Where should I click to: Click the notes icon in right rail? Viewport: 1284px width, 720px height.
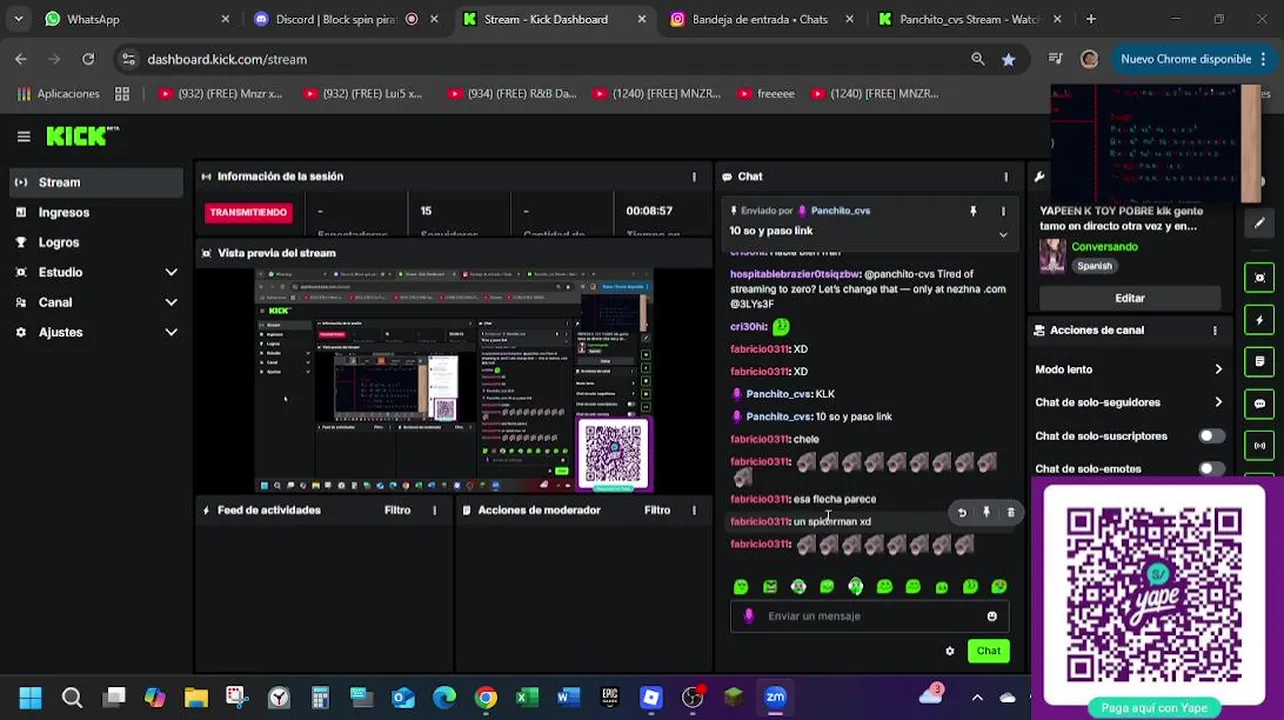(x=1260, y=362)
